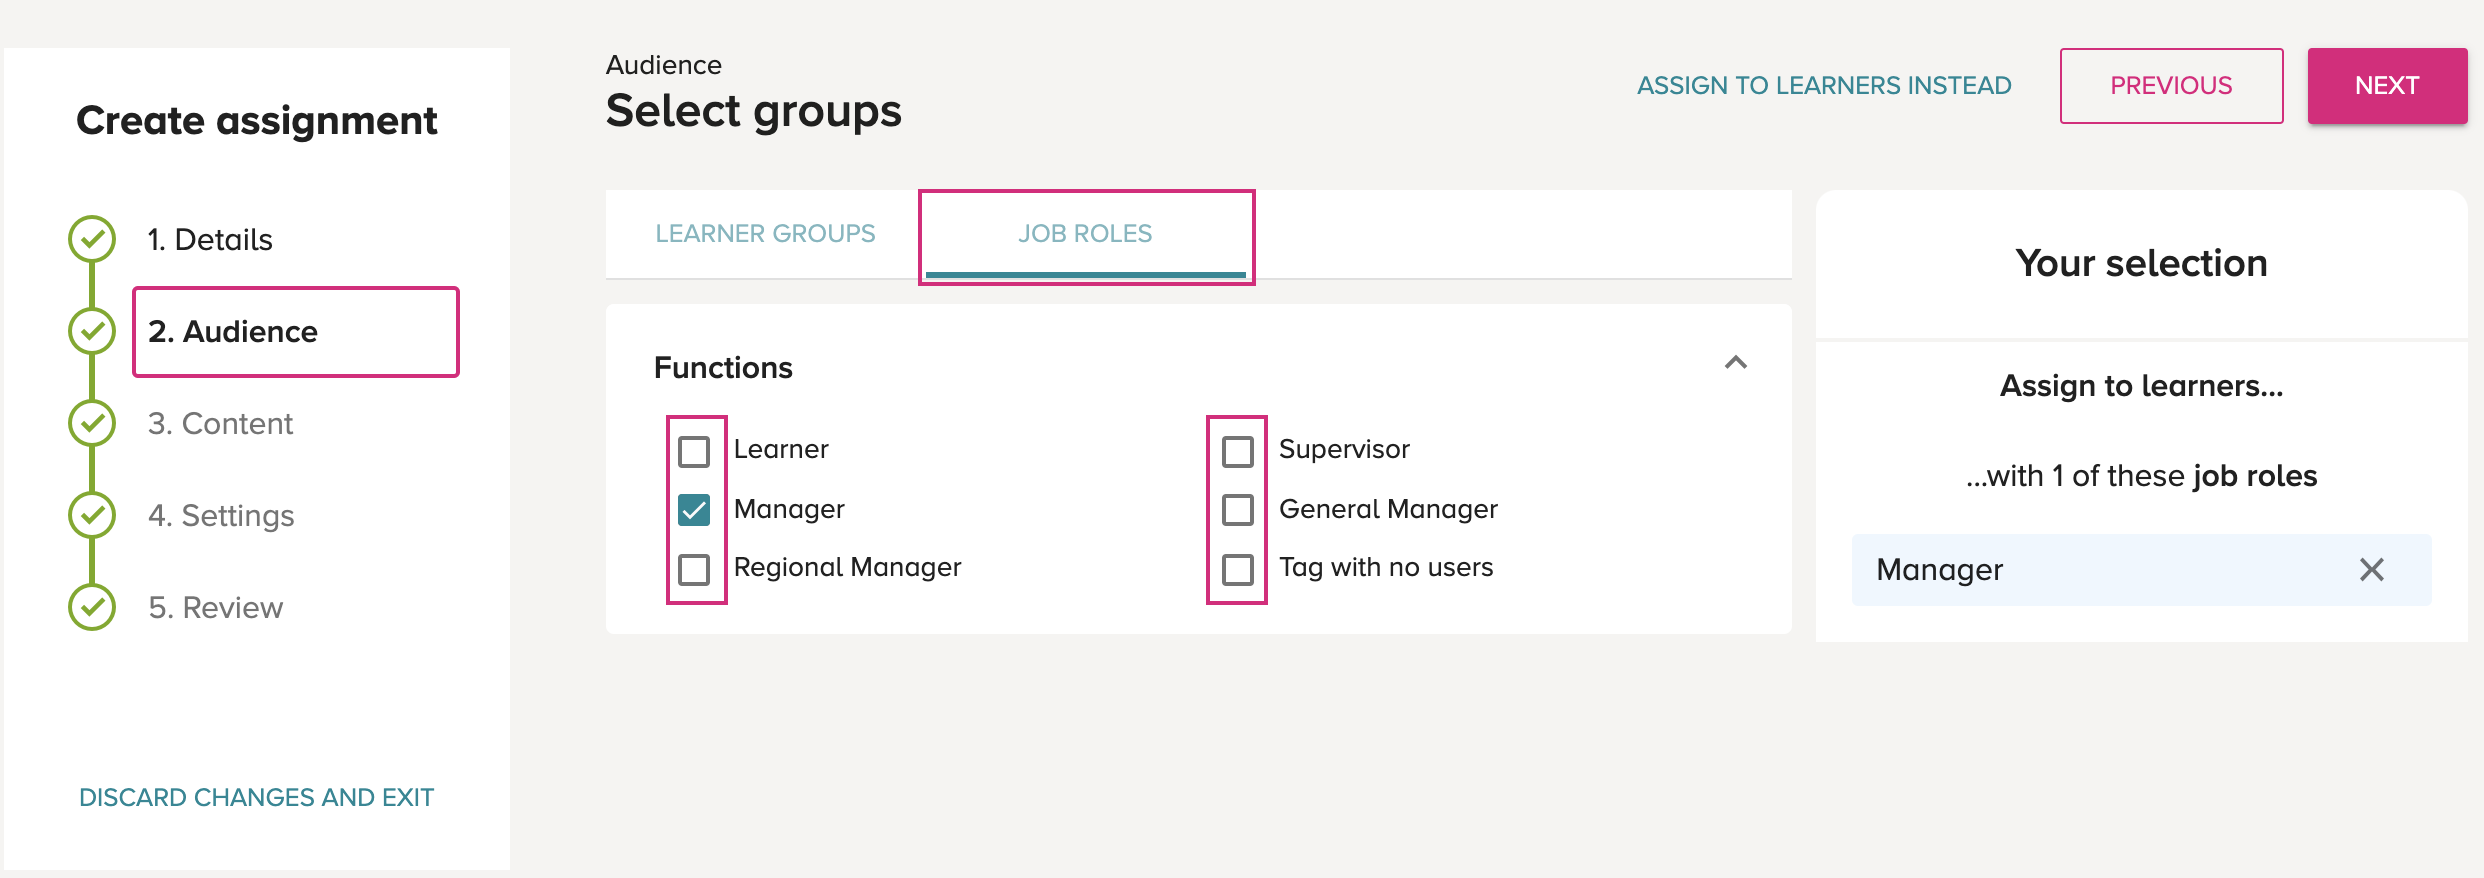Click the General Manager label
Image resolution: width=2484 pixels, height=878 pixels.
click(1388, 509)
